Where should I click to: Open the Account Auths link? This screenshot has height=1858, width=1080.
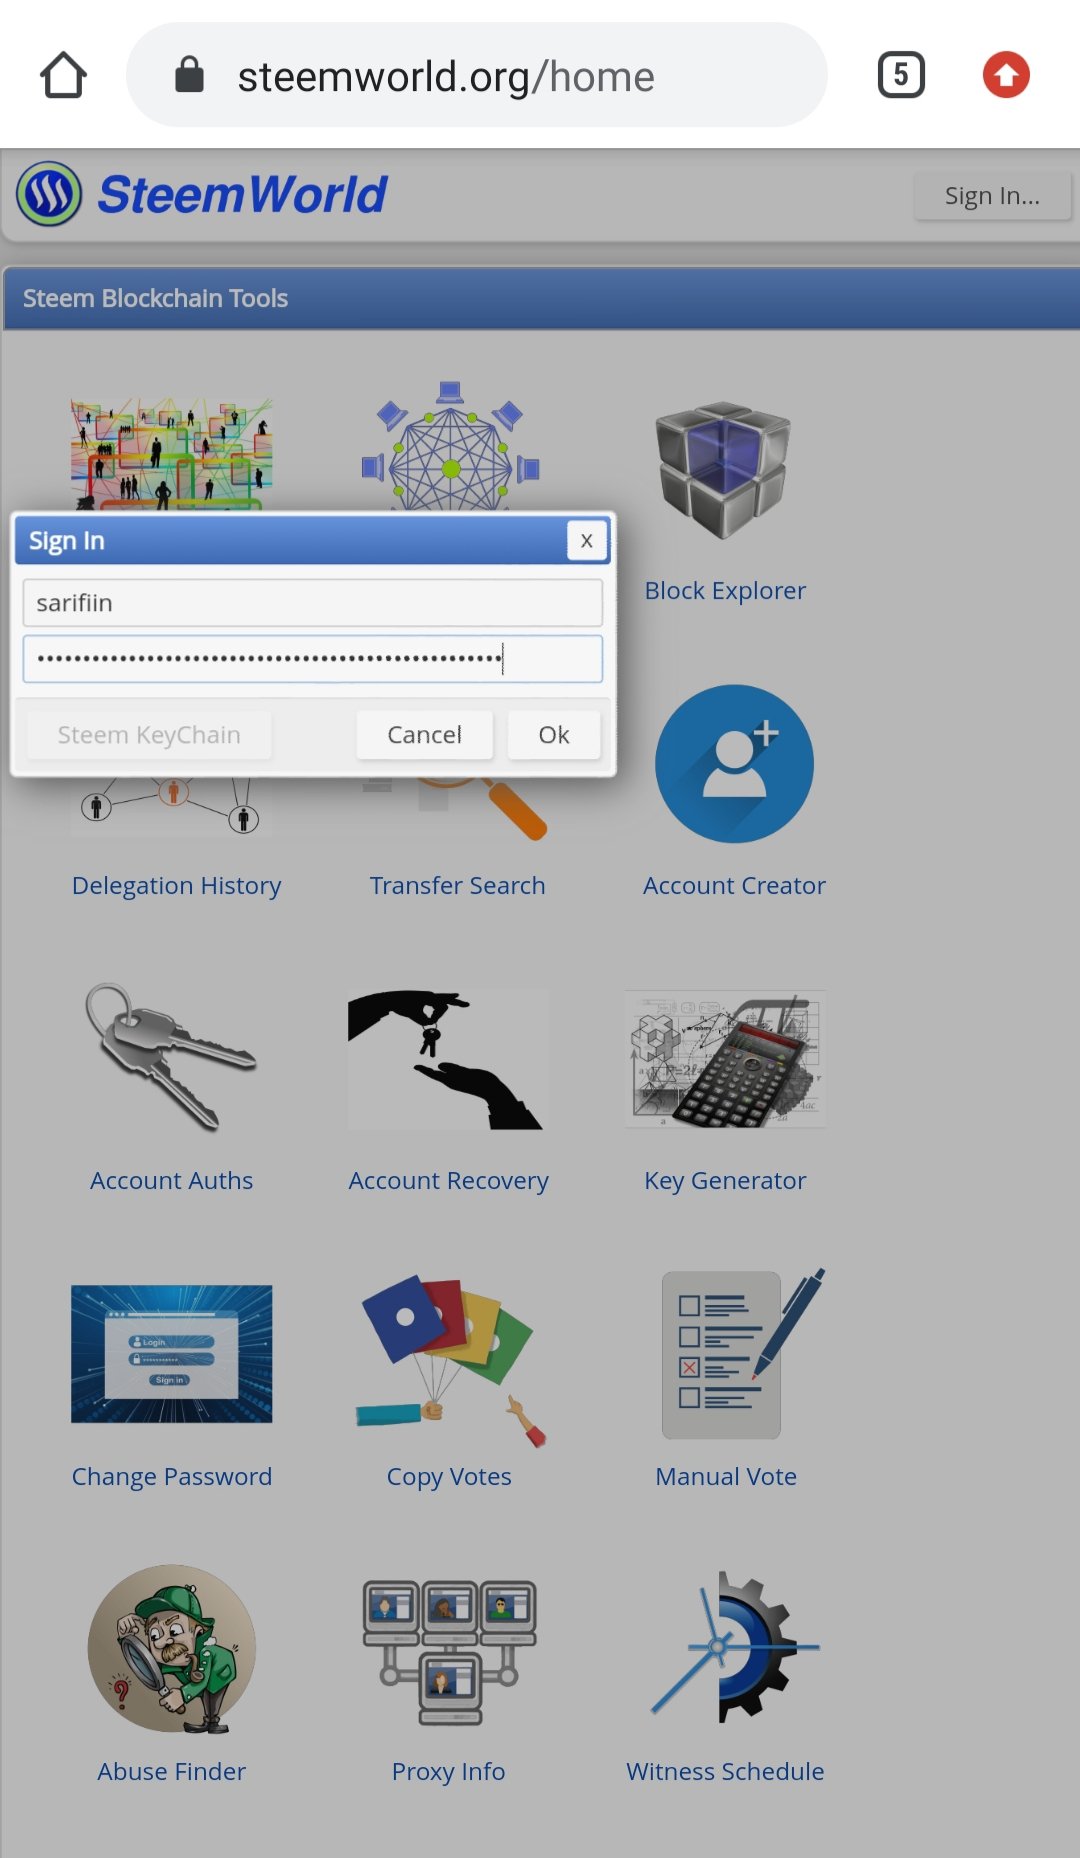(171, 1181)
